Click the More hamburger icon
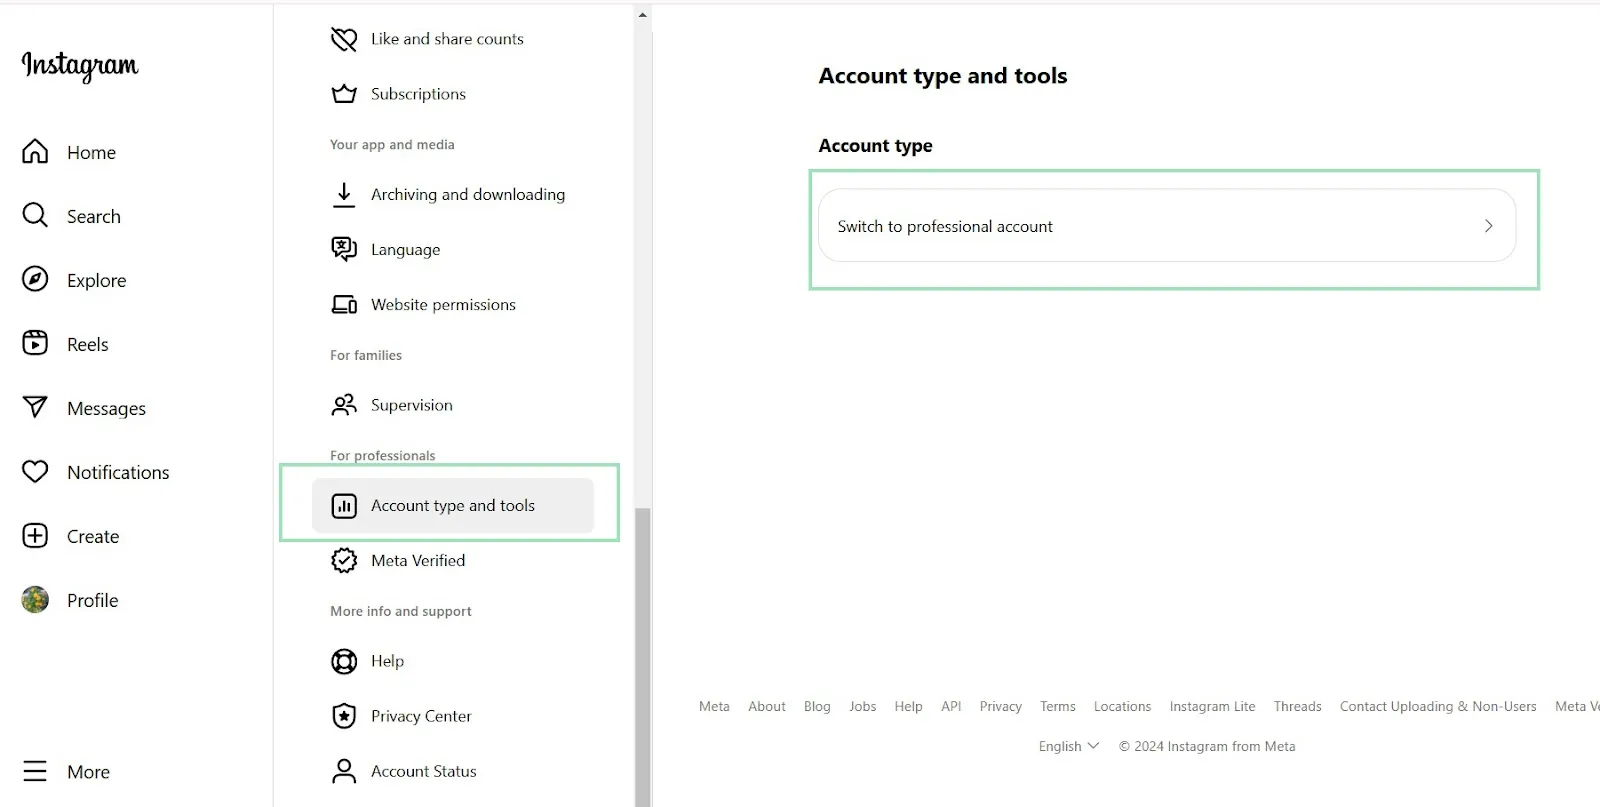 tap(35, 771)
